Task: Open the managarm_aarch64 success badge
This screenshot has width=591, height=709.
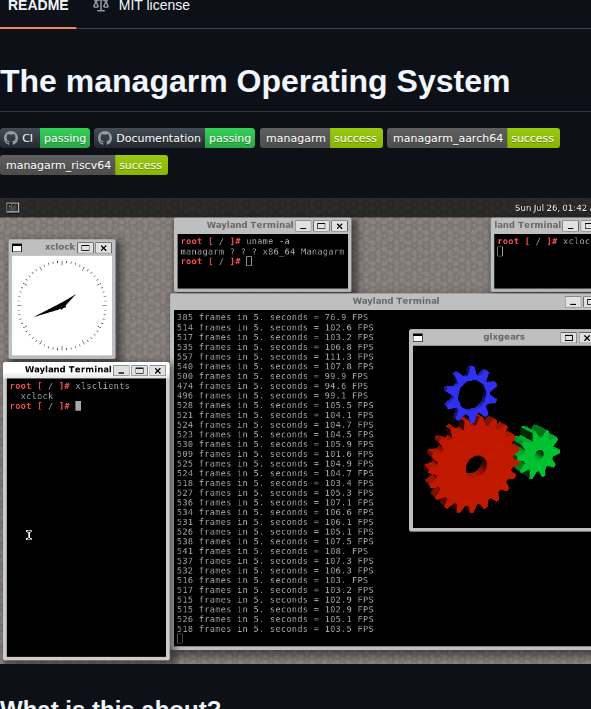Action: pos(473,138)
